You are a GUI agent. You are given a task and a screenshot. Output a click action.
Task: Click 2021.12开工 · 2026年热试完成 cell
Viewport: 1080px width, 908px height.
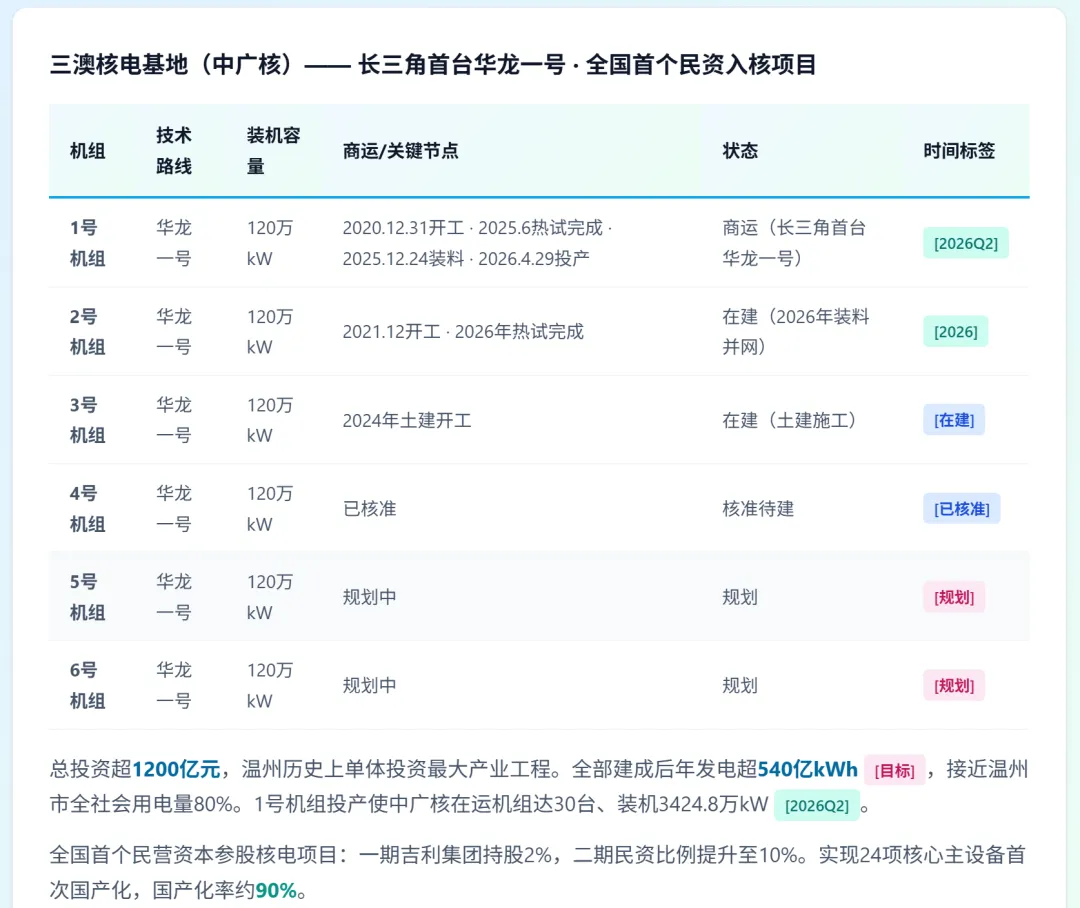click(x=463, y=331)
